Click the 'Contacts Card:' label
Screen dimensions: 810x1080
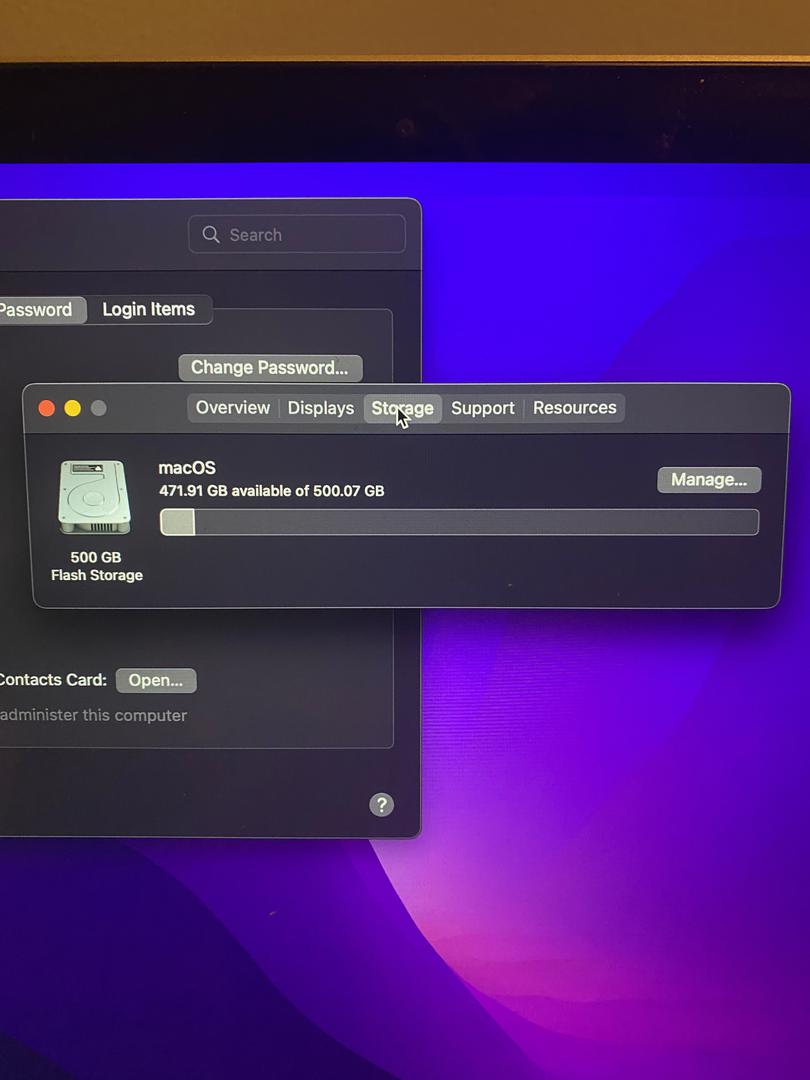pyautogui.click(x=53, y=680)
